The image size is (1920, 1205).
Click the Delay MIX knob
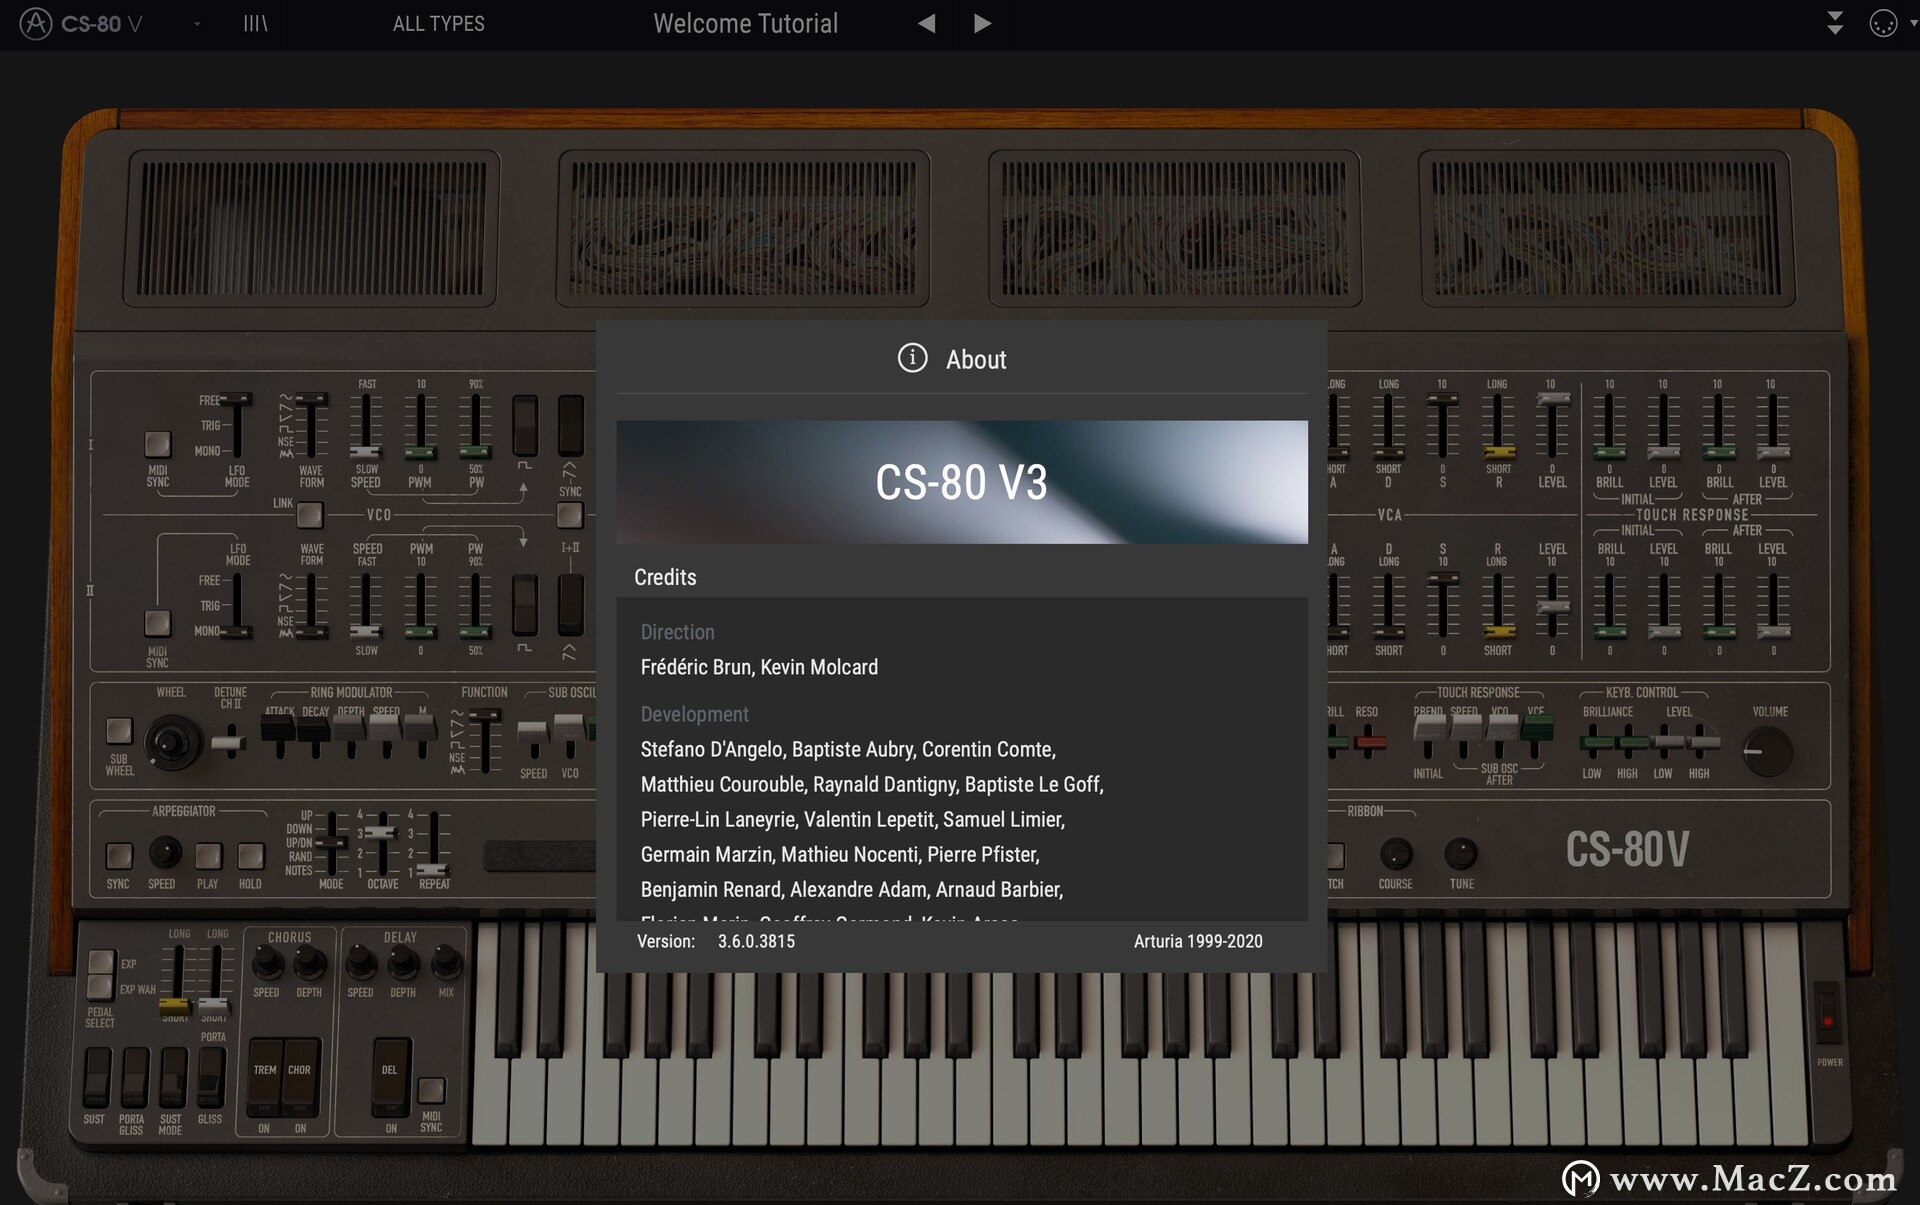(446, 963)
